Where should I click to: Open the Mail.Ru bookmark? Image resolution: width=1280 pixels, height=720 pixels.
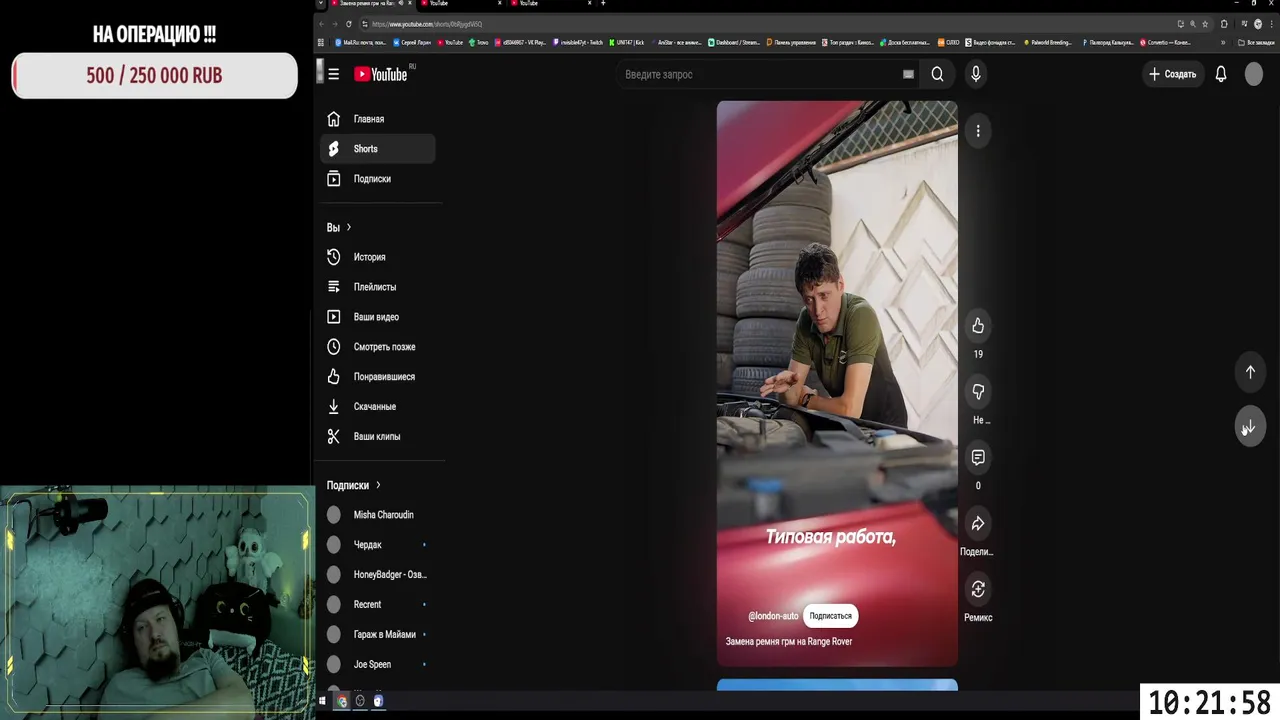pos(363,43)
